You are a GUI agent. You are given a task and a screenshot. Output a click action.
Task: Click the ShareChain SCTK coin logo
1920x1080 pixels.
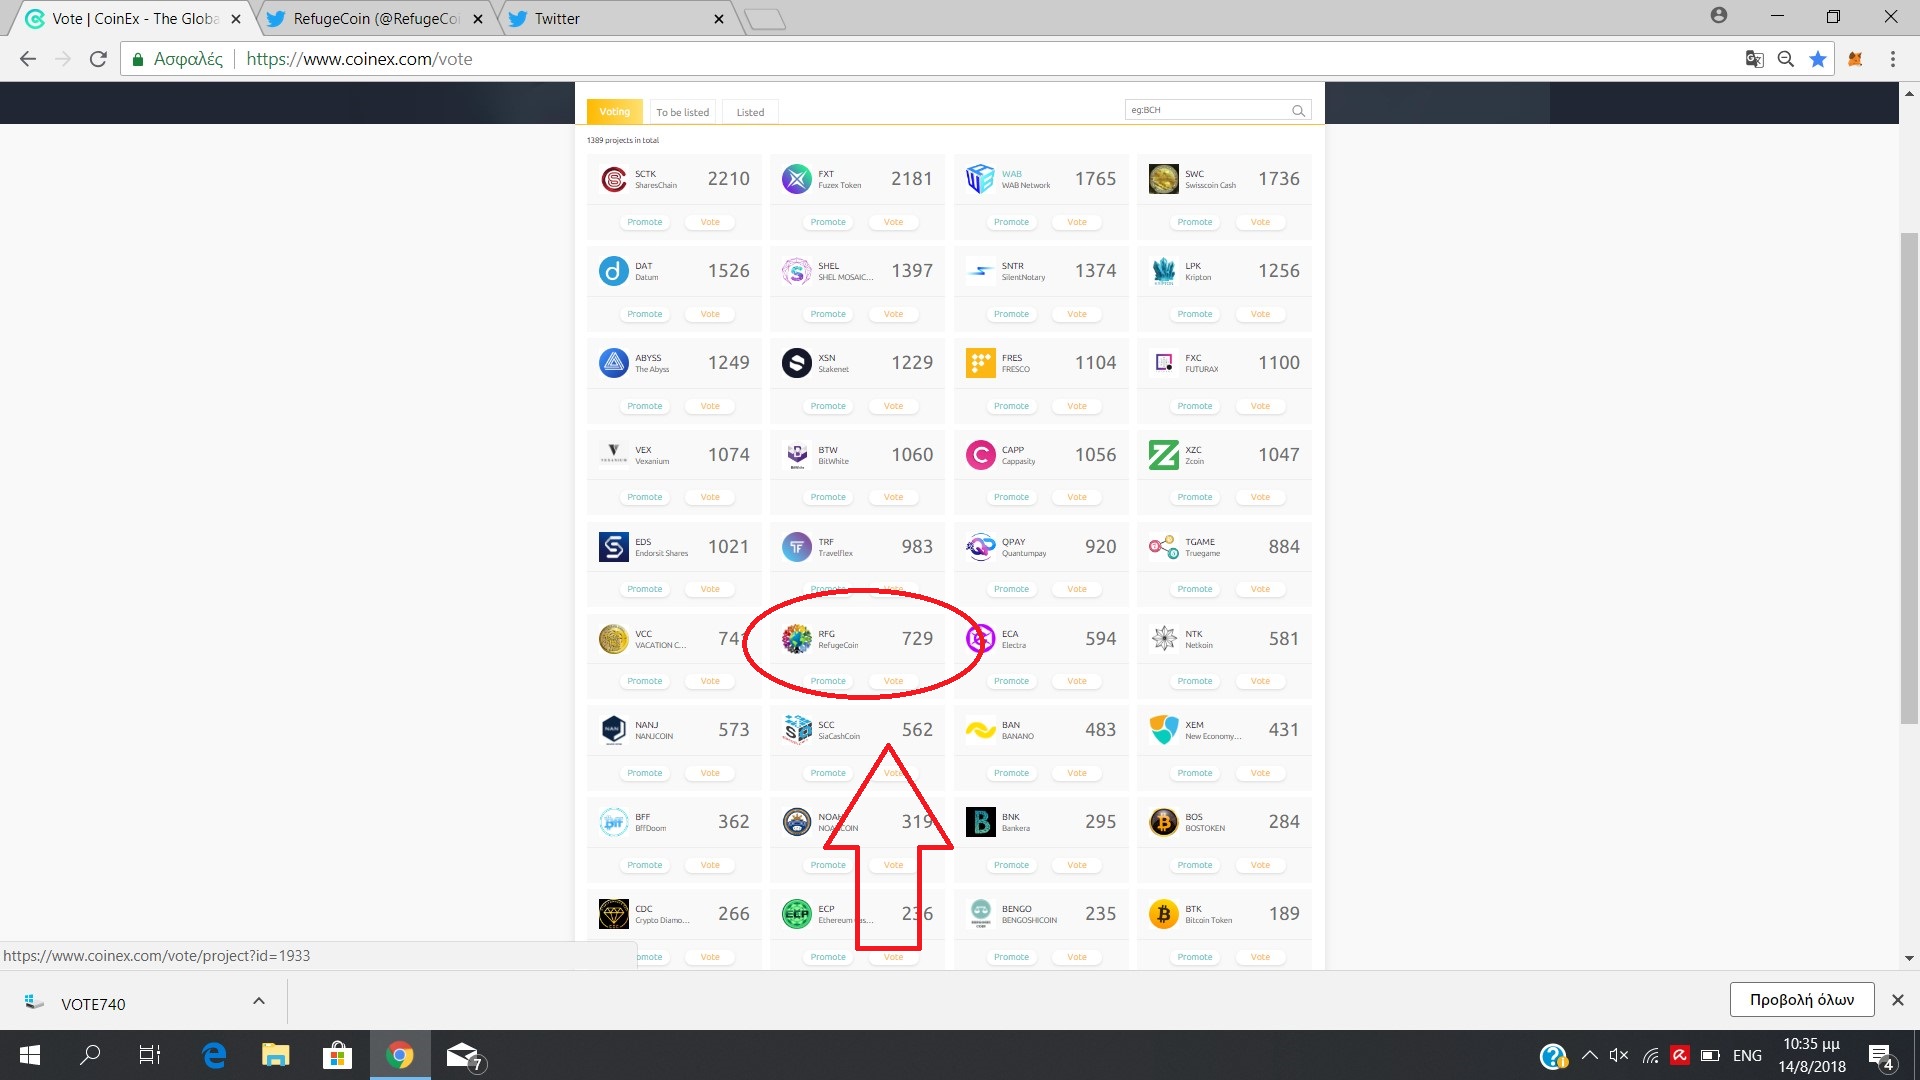click(x=613, y=179)
